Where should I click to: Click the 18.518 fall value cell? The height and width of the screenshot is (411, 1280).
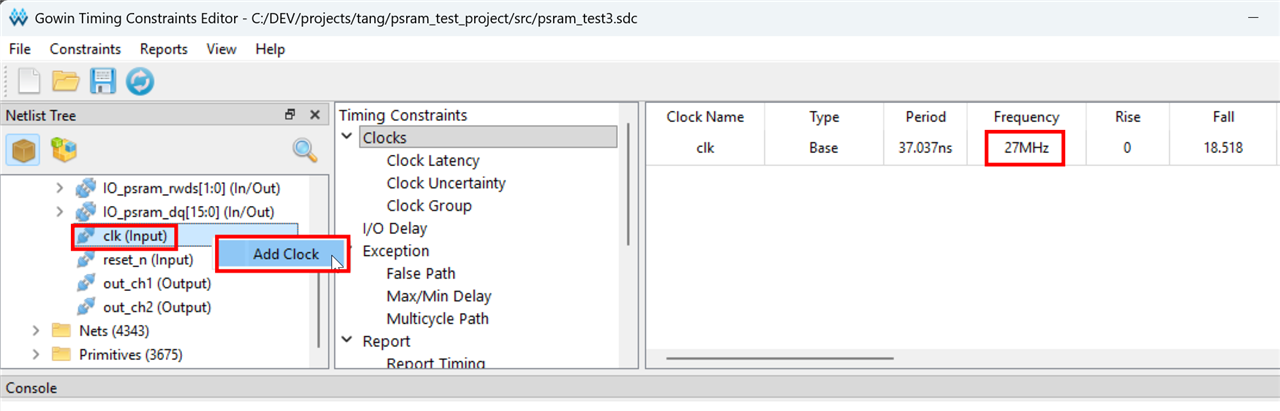coord(1223,148)
